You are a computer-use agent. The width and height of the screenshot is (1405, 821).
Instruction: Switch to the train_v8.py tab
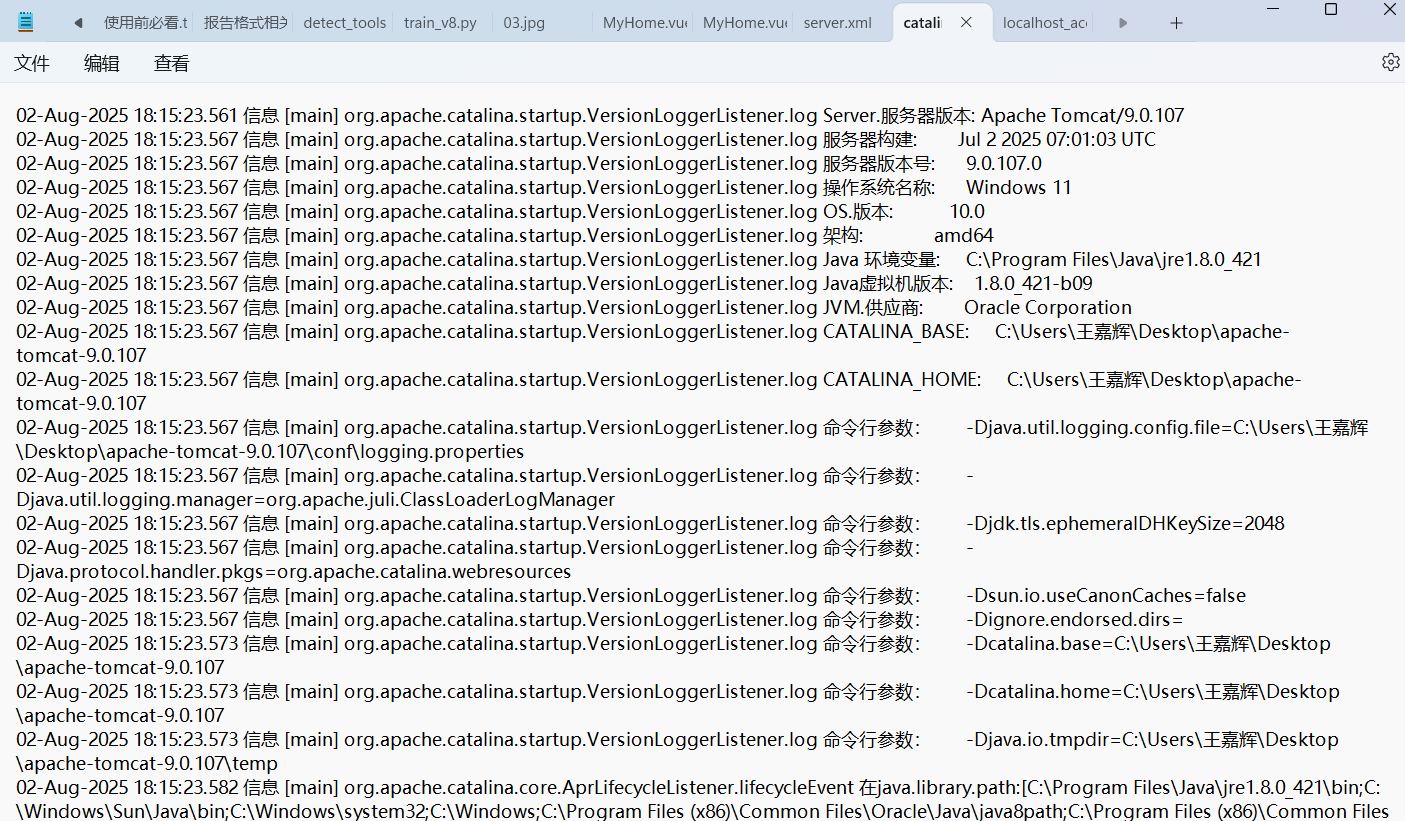(440, 22)
